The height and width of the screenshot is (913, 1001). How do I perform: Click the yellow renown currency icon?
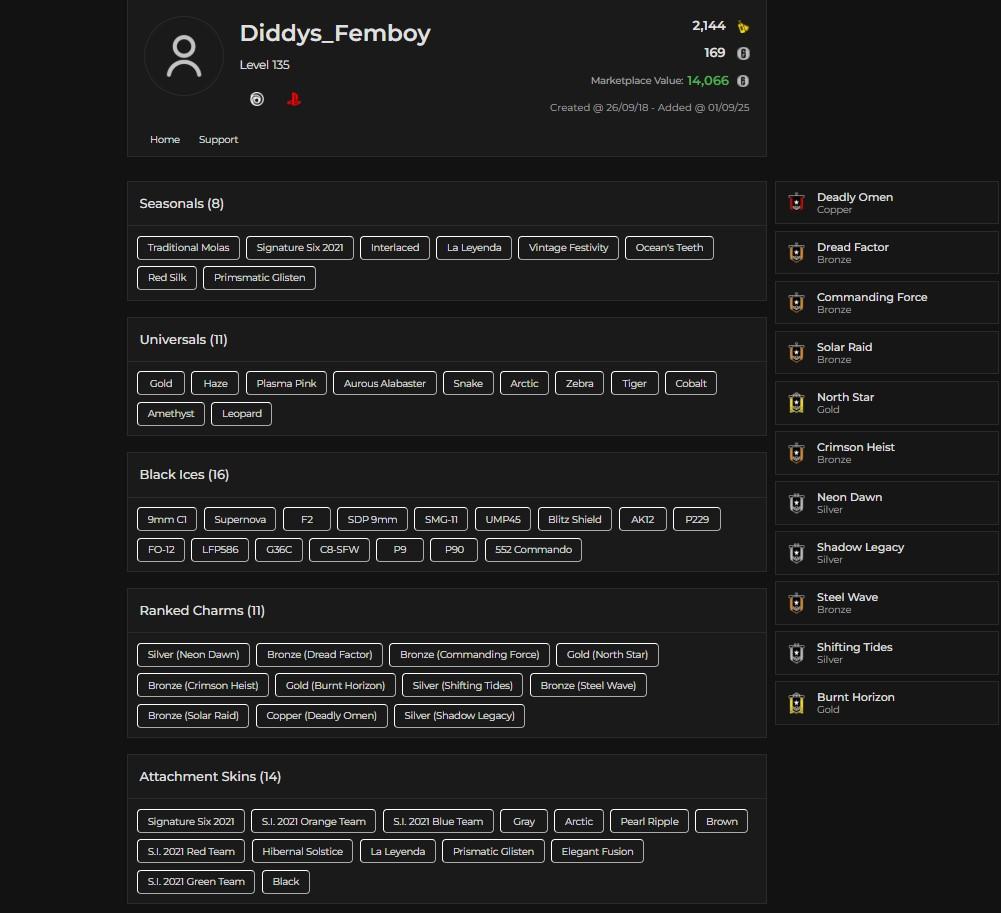coord(743,27)
